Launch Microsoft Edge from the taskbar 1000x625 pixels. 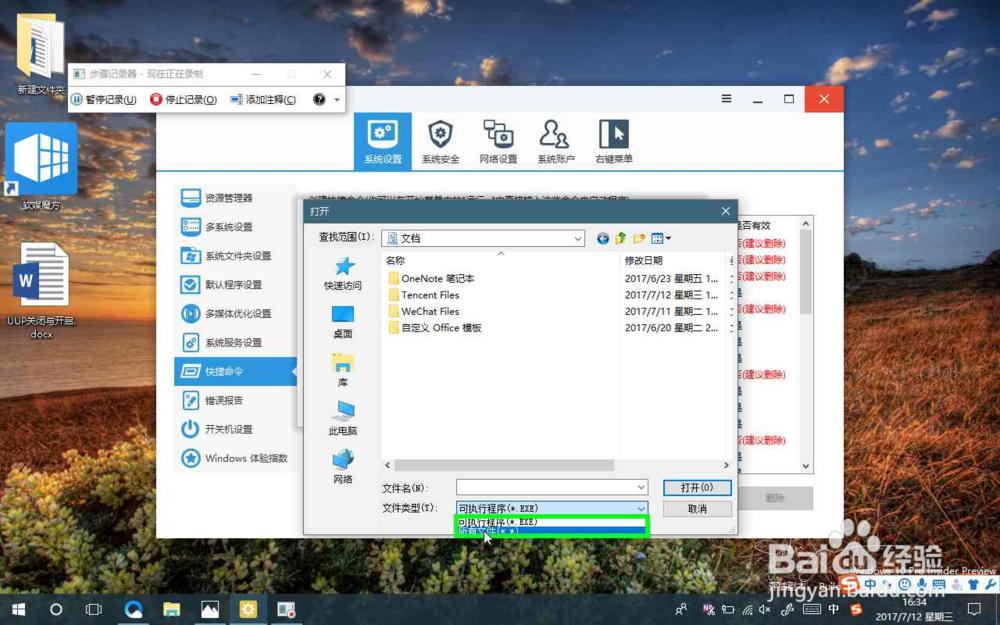click(x=132, y=607)
